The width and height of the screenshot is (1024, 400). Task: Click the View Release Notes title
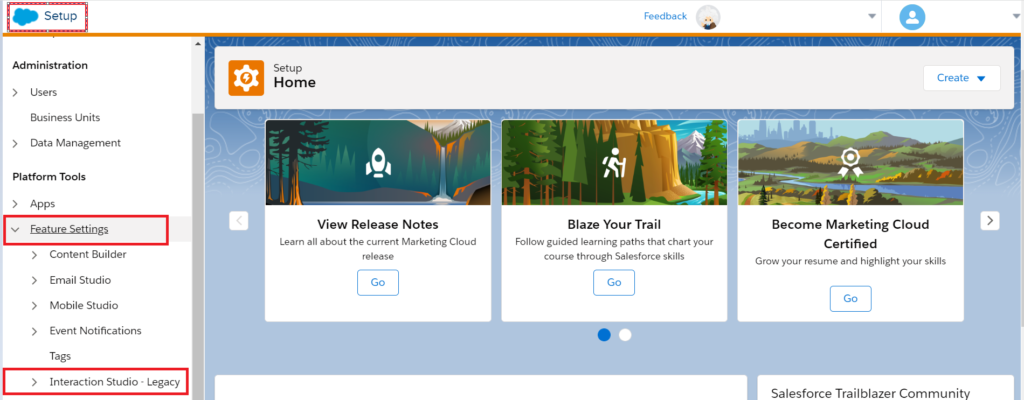click(377, 224)
